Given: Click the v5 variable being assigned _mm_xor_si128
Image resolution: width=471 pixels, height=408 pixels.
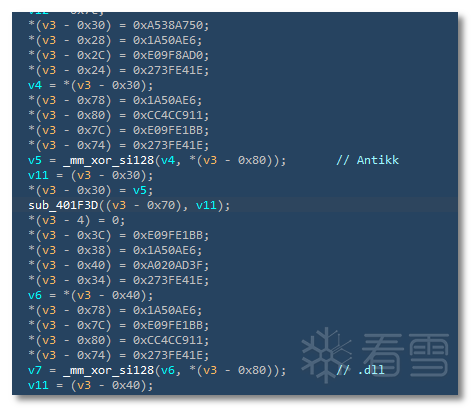Looking at the screenshot, I should tap(35, 160).
